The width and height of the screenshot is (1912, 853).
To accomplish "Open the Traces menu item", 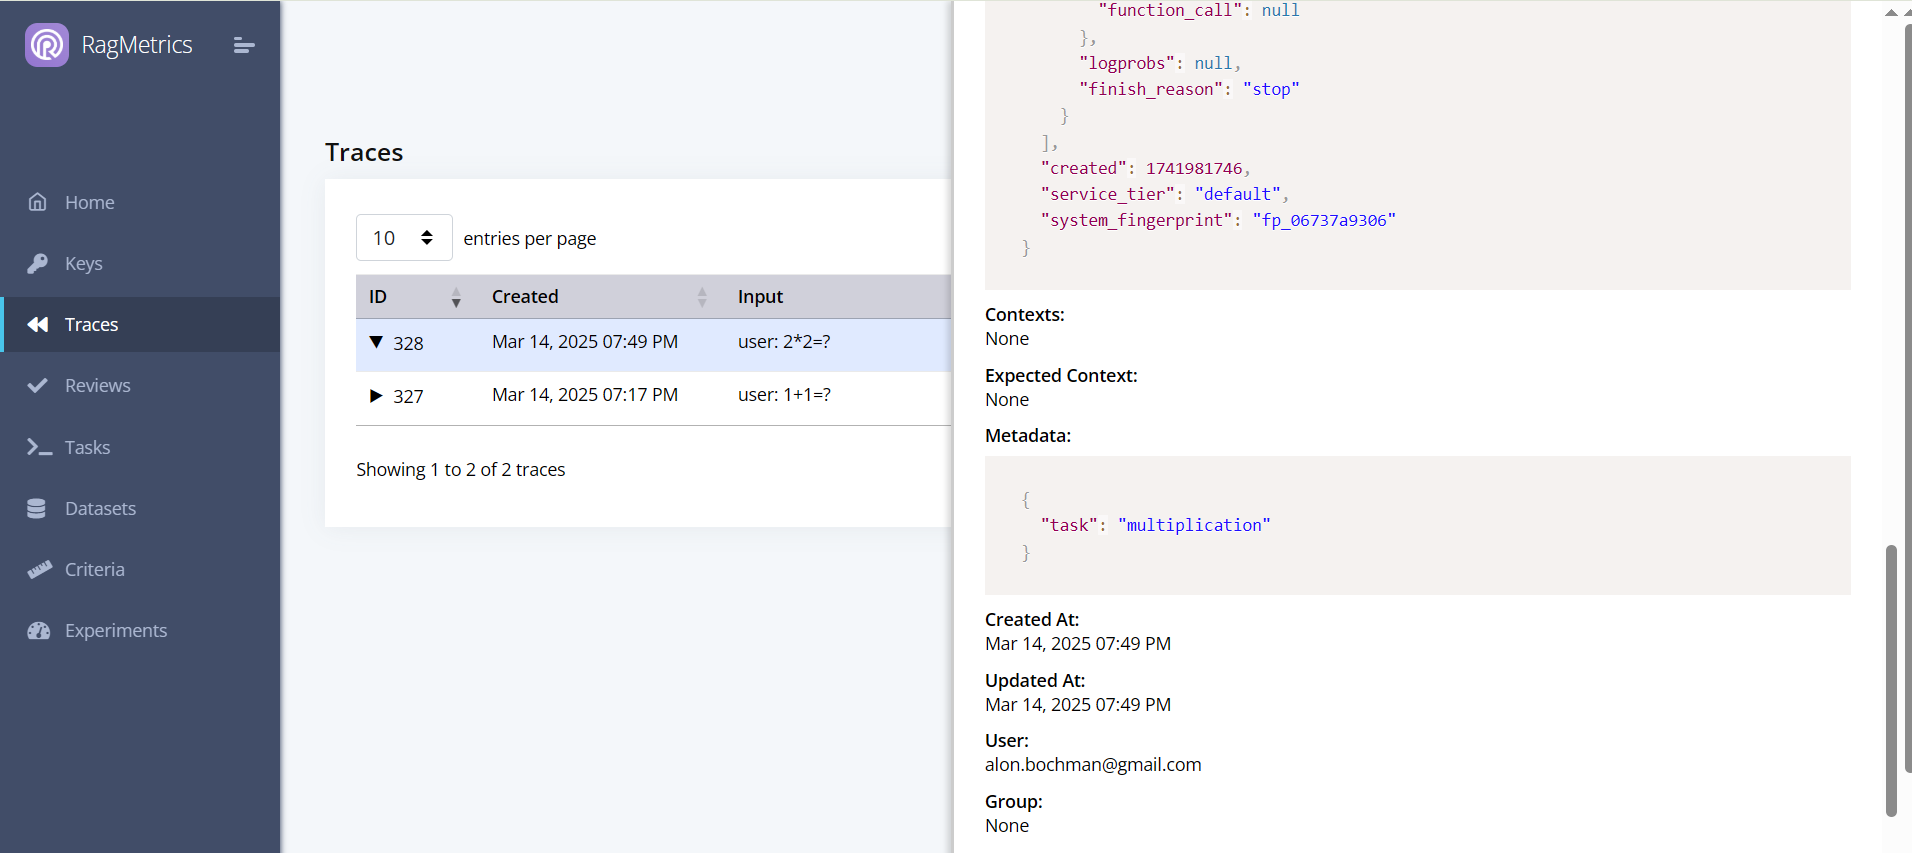I will pos(91,325).
